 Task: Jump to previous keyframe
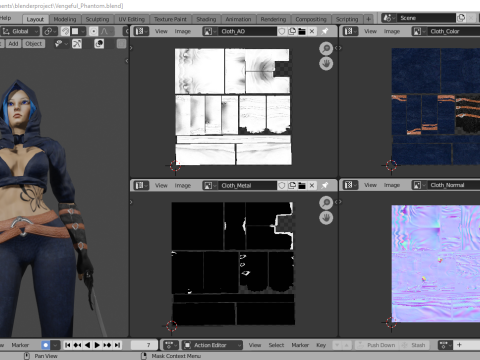77,345
